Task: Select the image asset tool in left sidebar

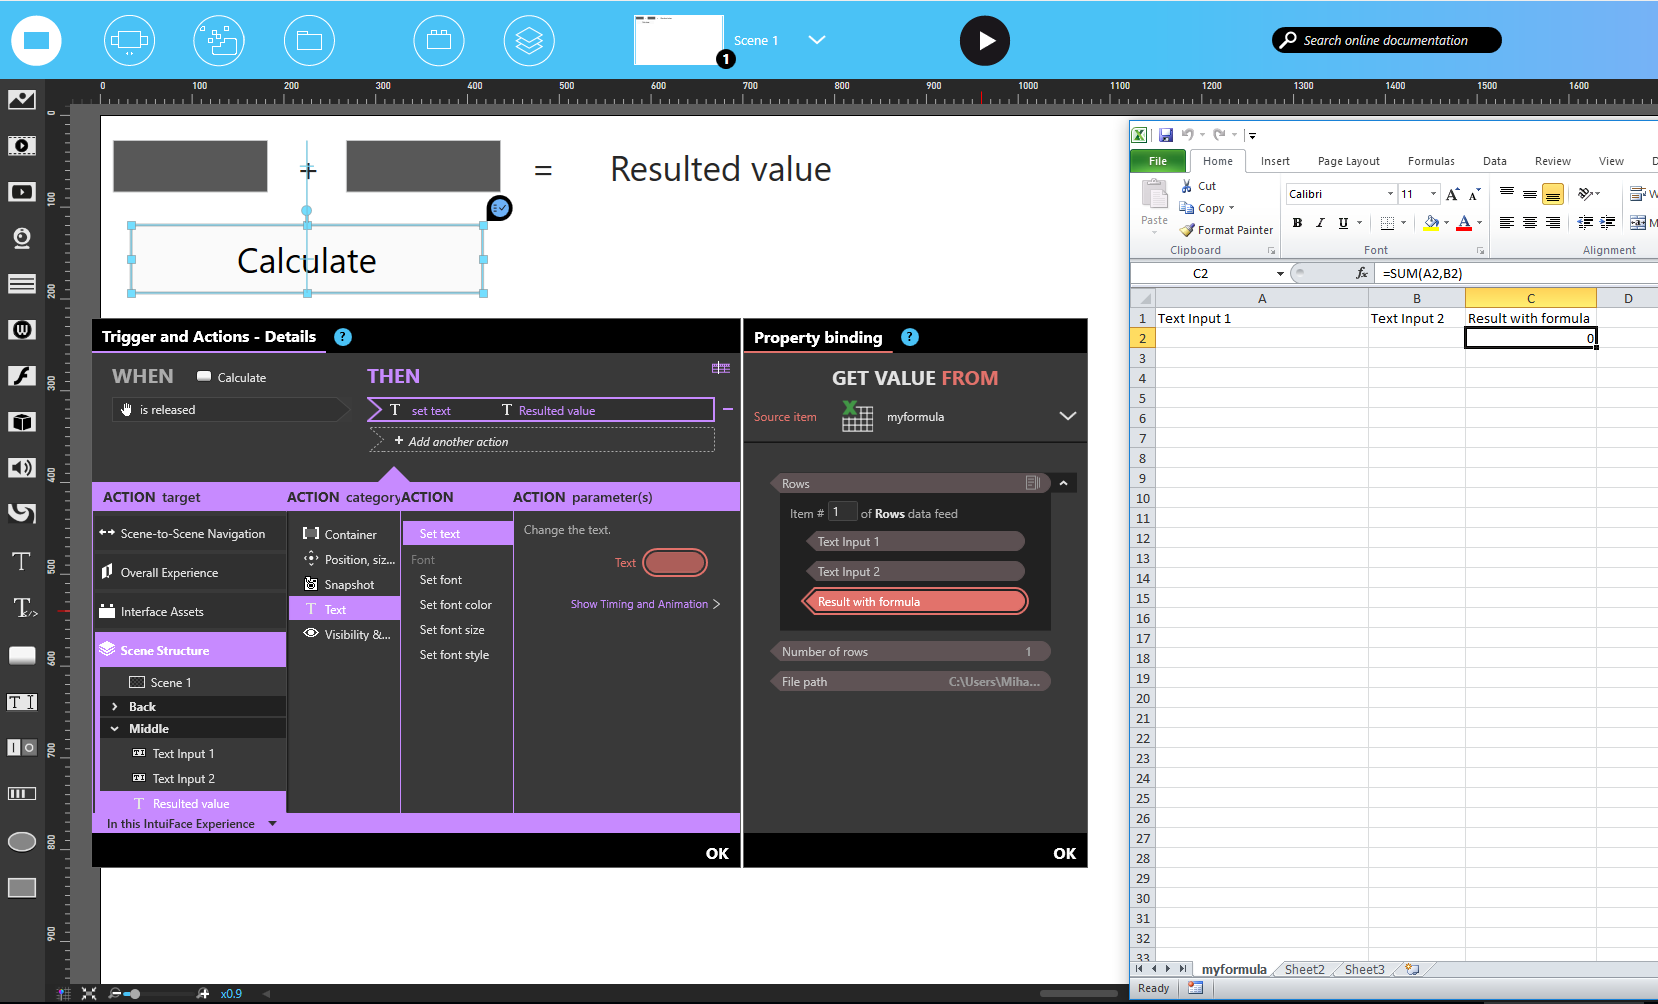Action: (22, 100)
